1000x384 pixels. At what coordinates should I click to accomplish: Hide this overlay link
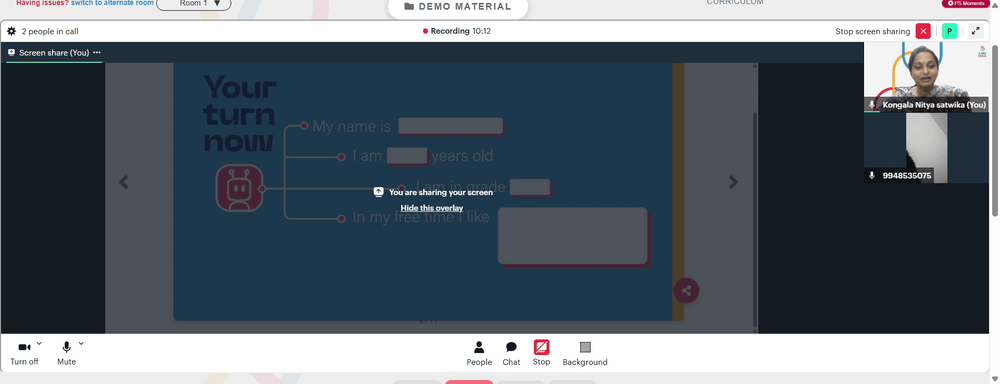(432, 208)
